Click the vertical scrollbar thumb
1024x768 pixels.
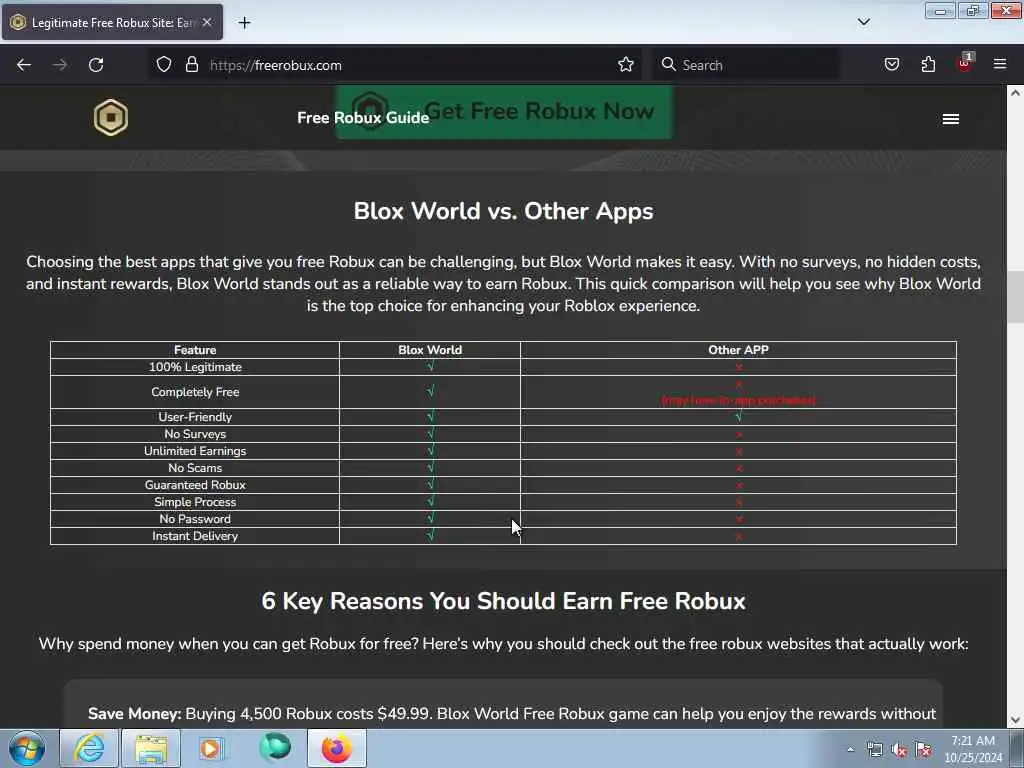1015,296
